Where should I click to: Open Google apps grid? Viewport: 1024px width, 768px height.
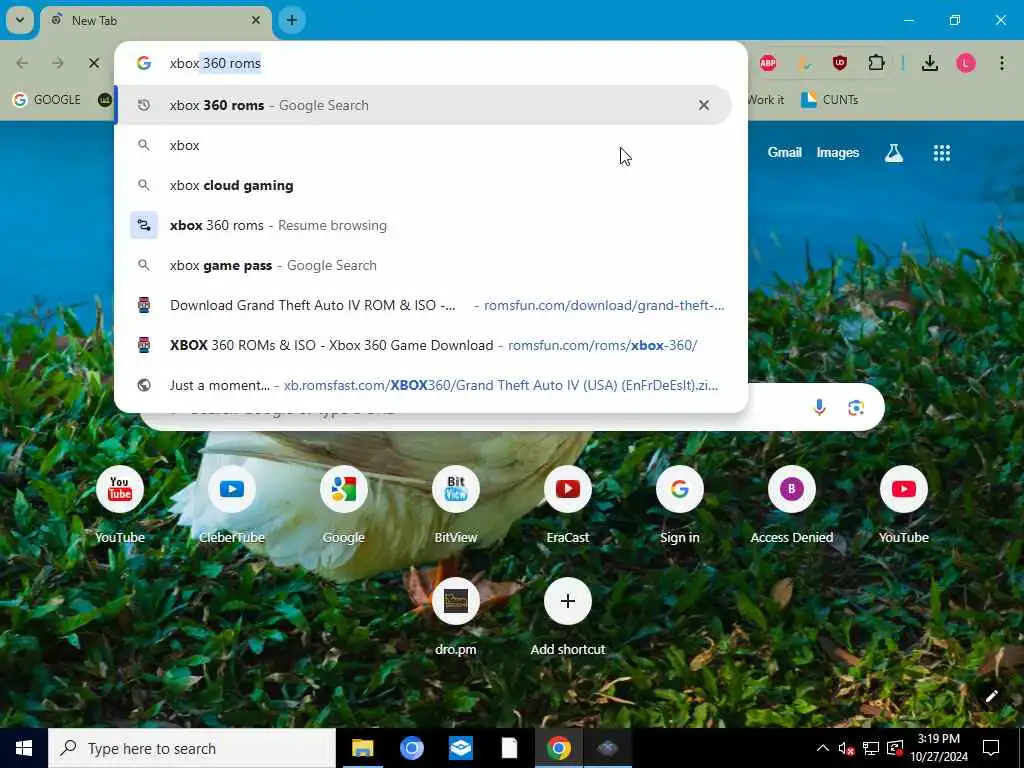pos(942,153)
